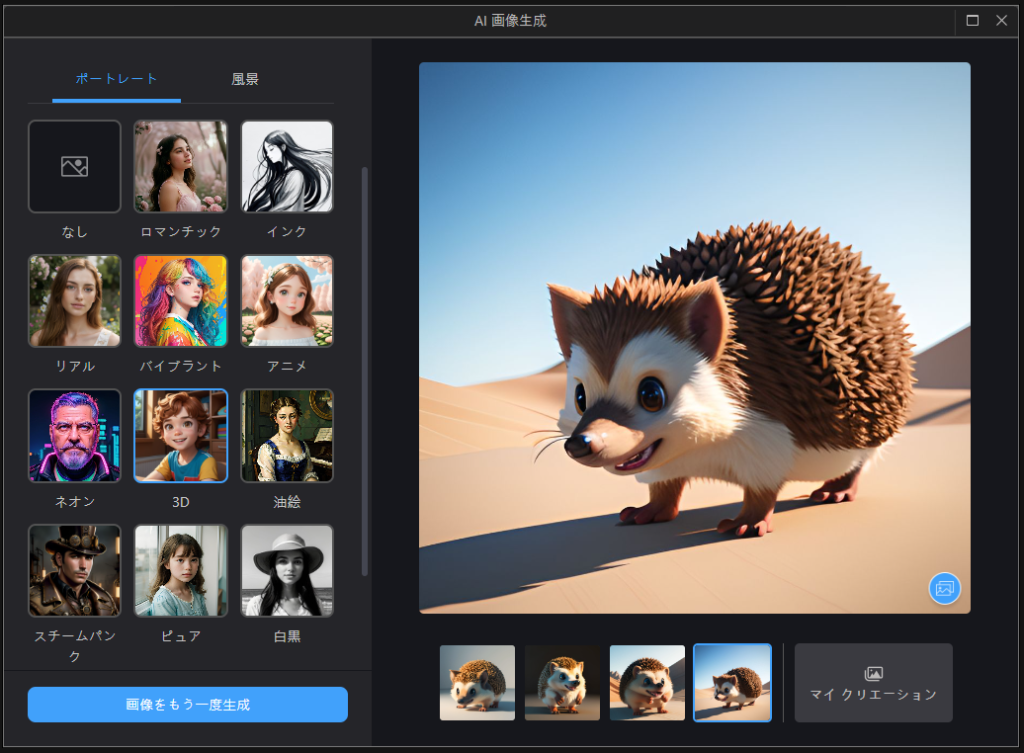Image resolution: width=1024 pixels, height=753 pixels.
Task: Select the 白黒 monochrome style
Action: [x=287, y=571]
